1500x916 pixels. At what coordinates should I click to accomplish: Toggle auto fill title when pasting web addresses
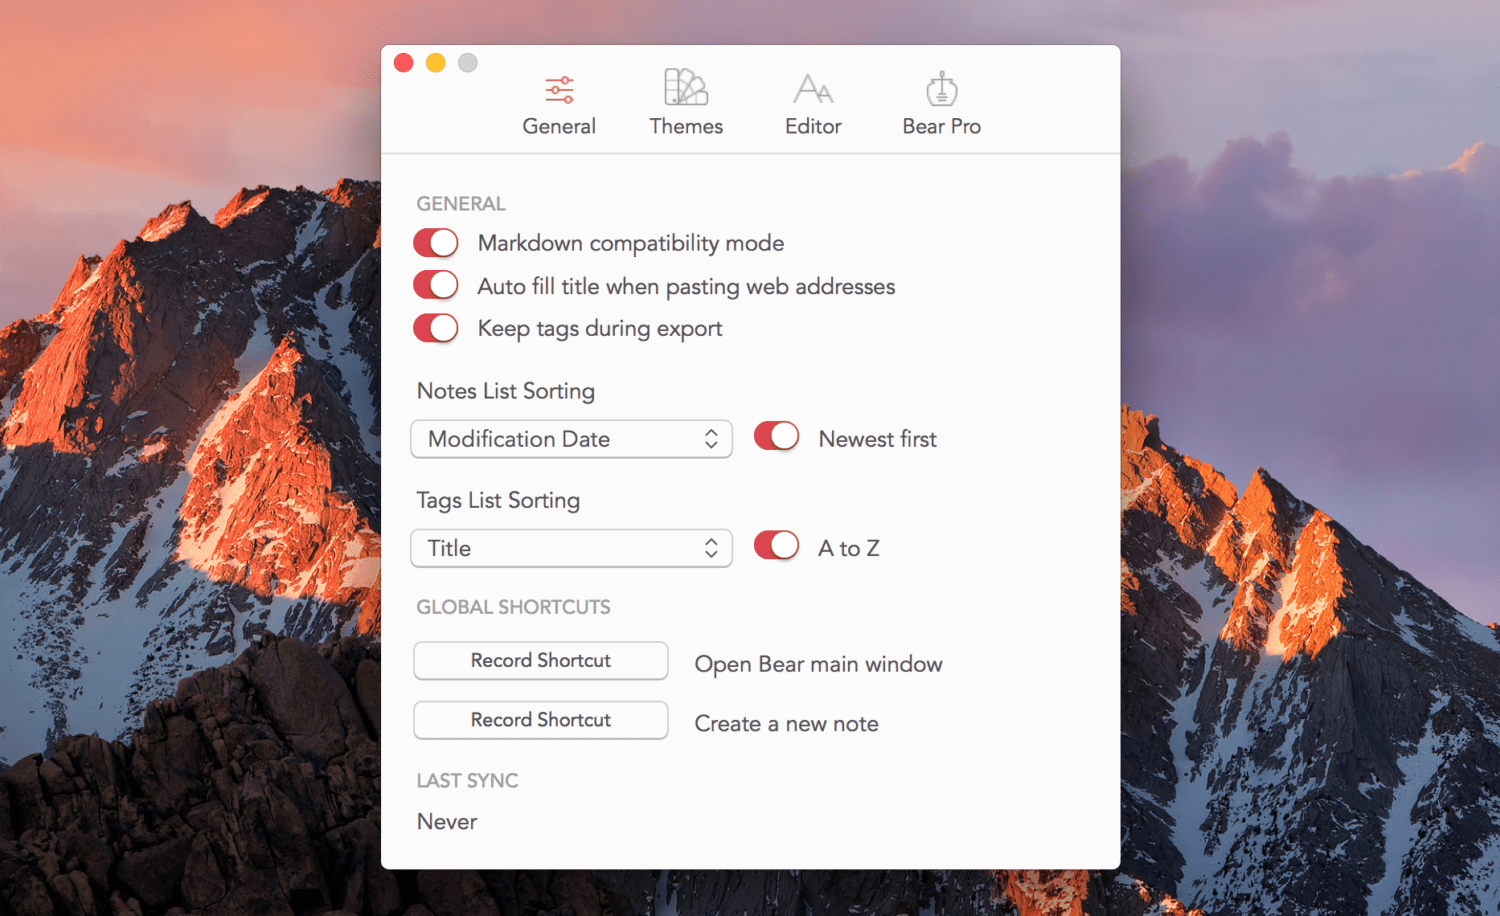coord(436,286)
